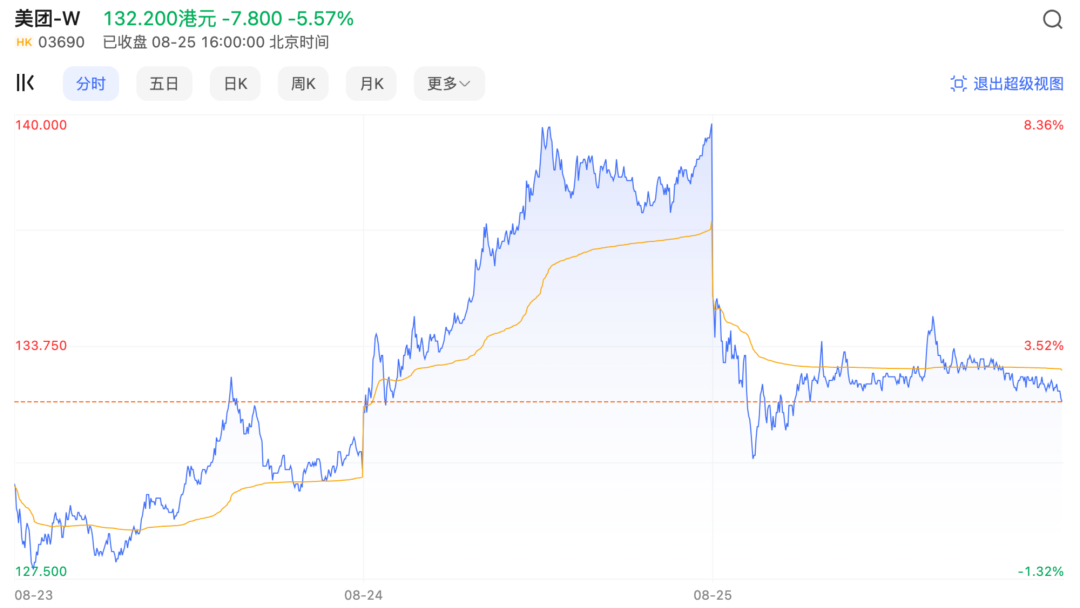Click the exit super view frame icon
1080x608 pixels.
click(958, 84)
